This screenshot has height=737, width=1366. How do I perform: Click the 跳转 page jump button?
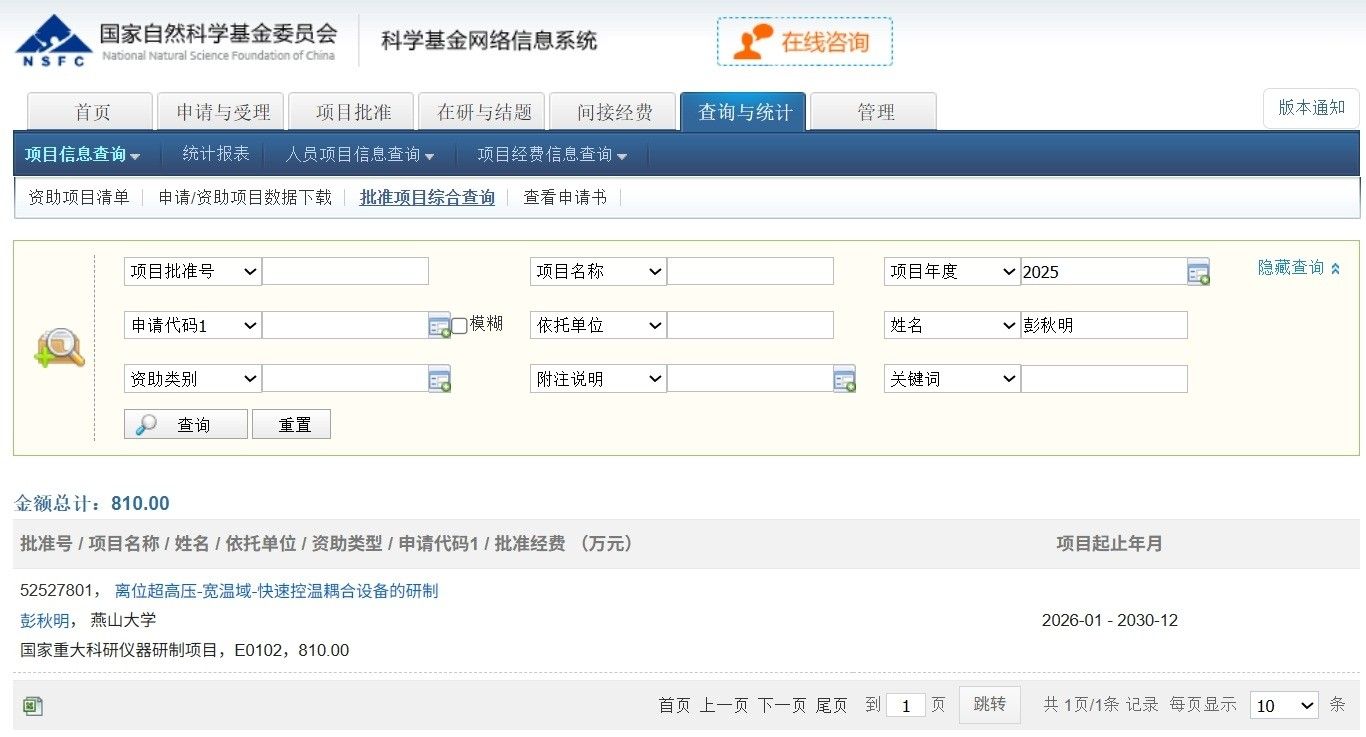(989, 705)
